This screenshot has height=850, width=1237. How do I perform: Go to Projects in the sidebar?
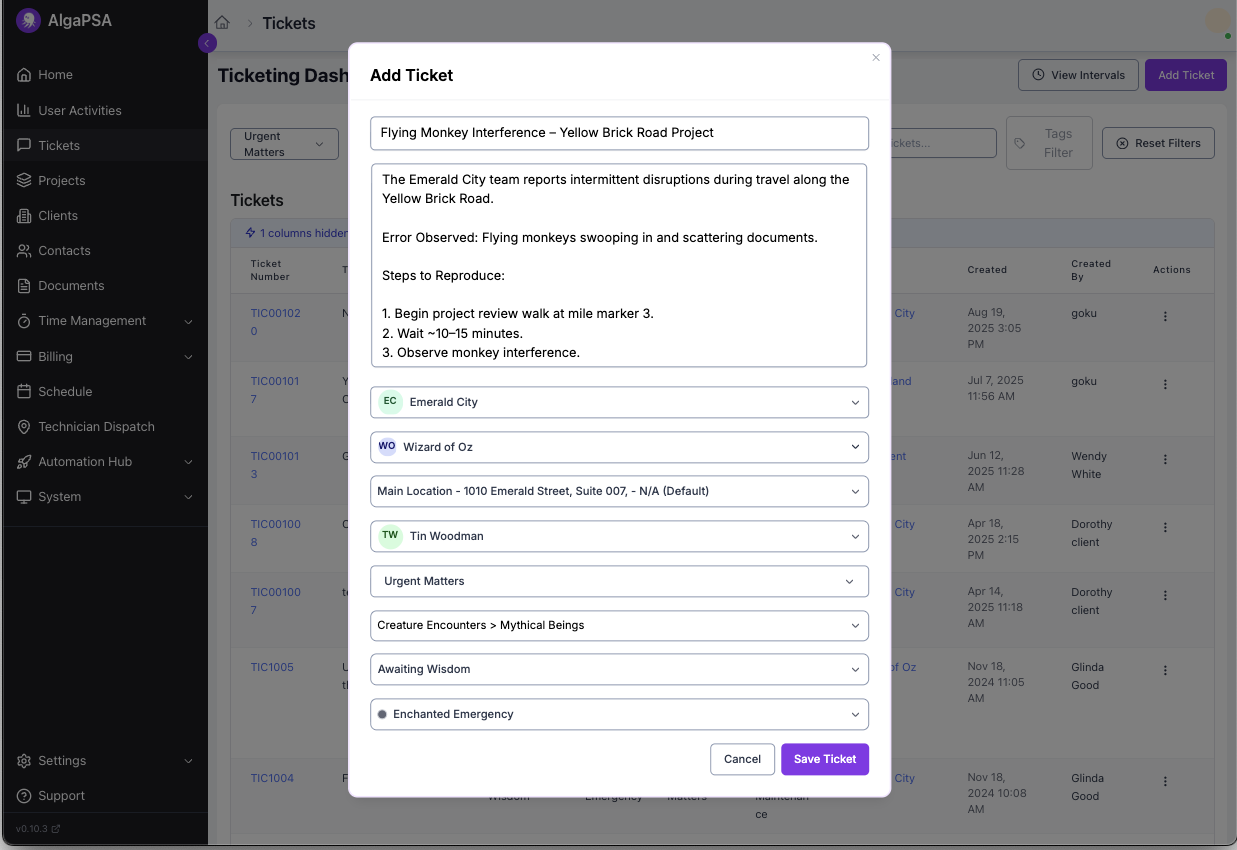pos(62,181)
